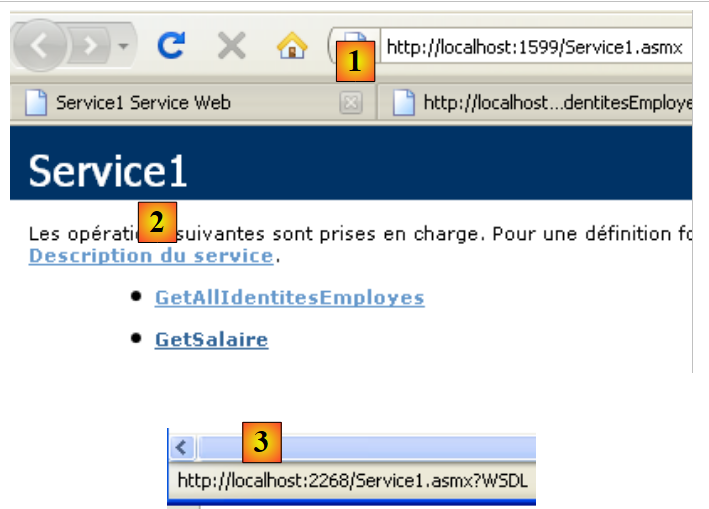Open the recent pages history dropdown arrow
The width and height of the screenshot is (709, 509).
coord(123,47)
